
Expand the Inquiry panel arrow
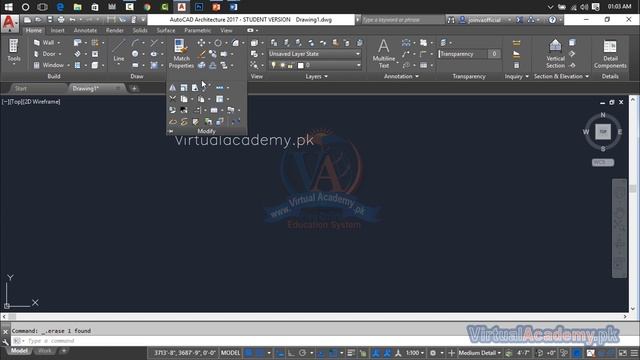coord(527,76)
